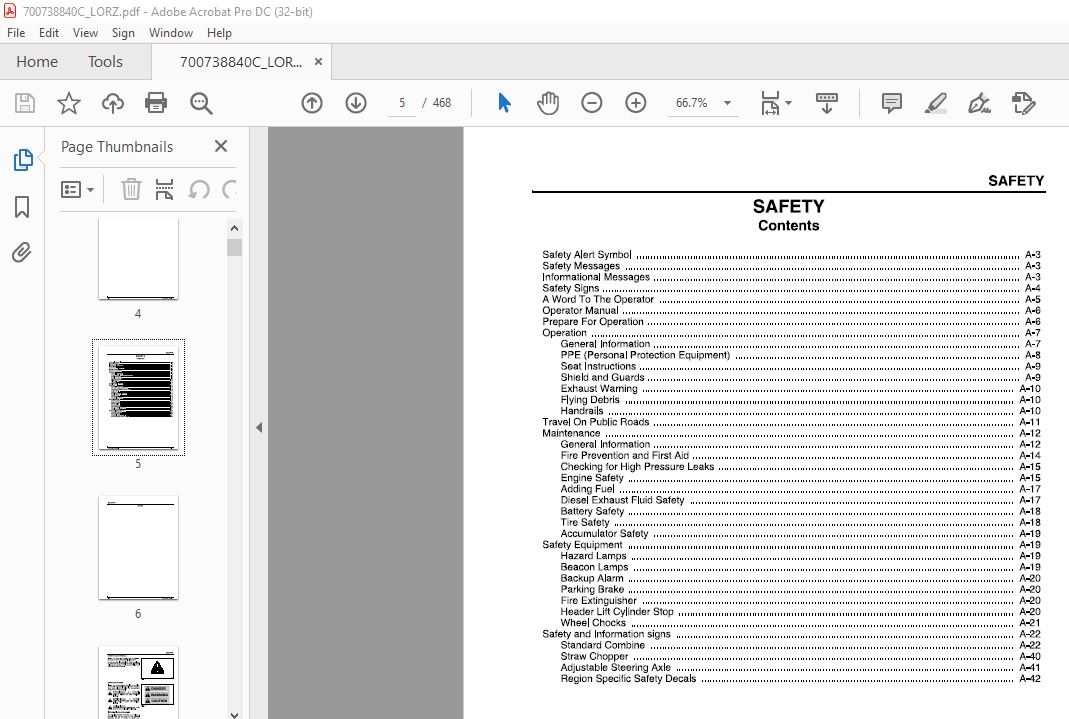The image size is (1069, 719).
Task: Open the Fill and Sign pen tool
Action: [979, 103]
